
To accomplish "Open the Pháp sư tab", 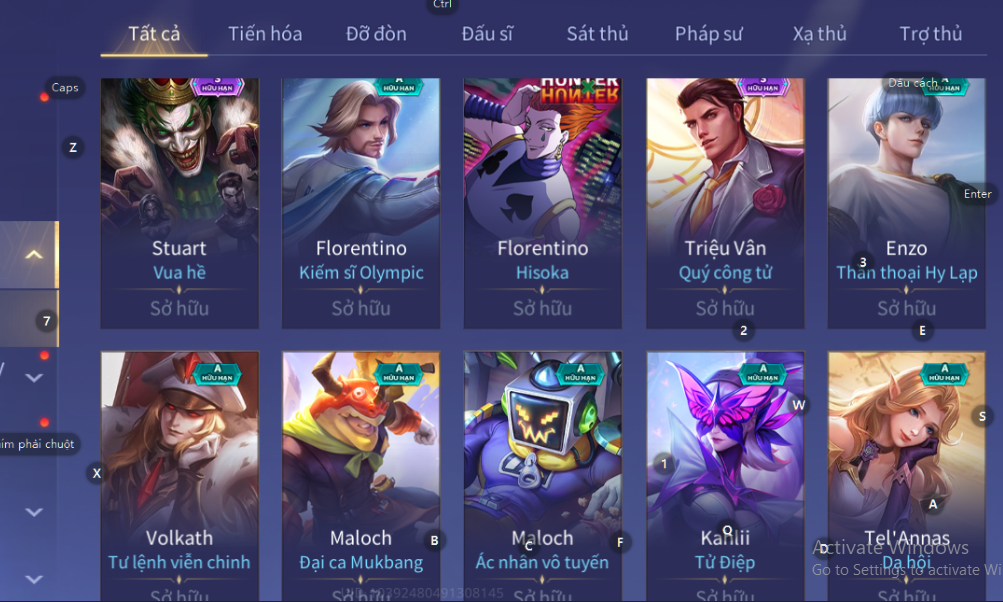I will pyautogui.click(x=709, y=33).
